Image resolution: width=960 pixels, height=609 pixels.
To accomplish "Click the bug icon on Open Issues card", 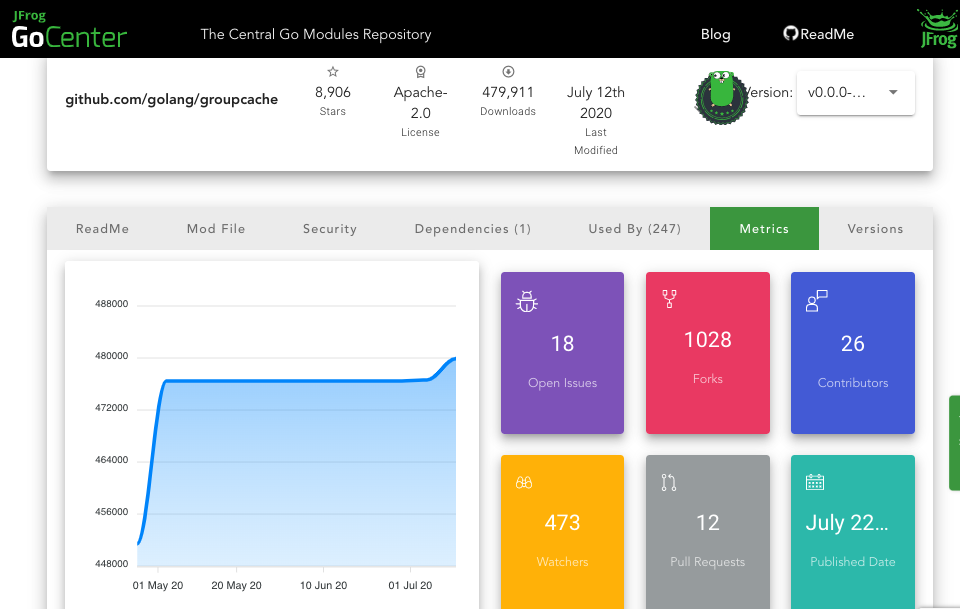I will 527,301.
